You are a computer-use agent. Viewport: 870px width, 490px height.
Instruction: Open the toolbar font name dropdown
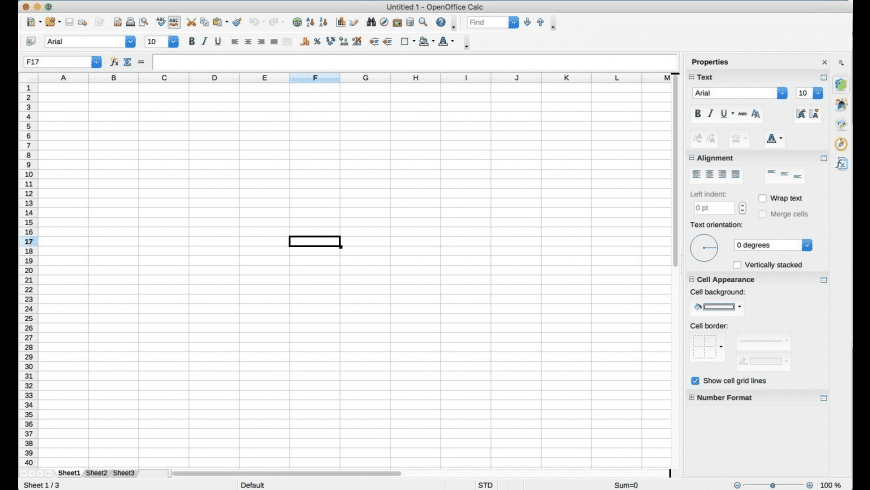[130, 42]
